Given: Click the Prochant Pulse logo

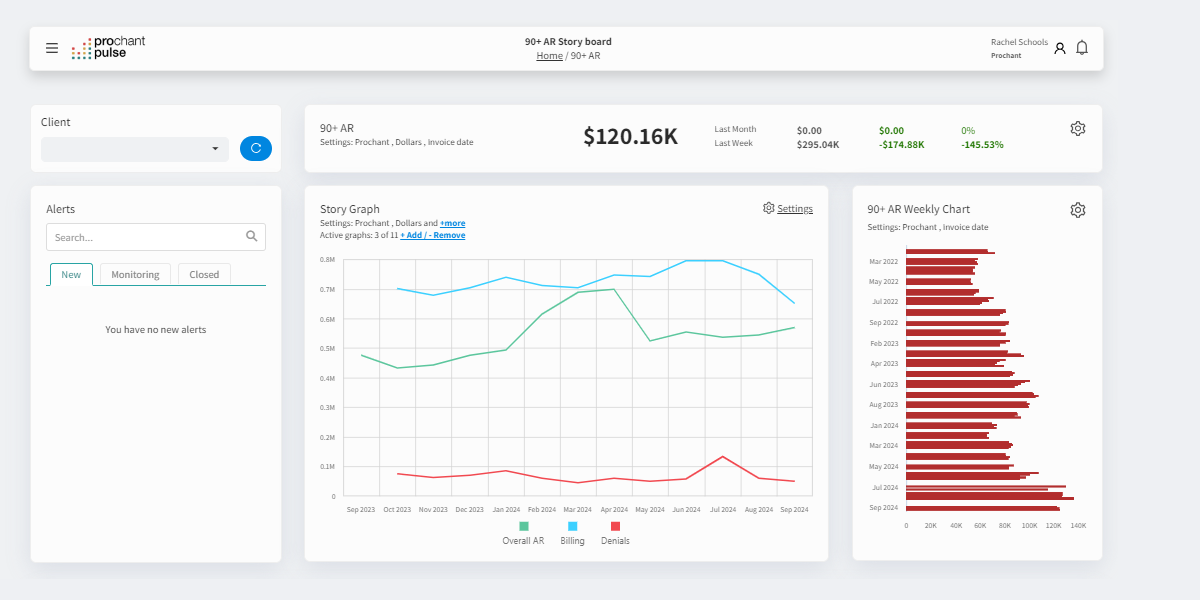Looking at the screenshot, I should click(x=108, y=48).
